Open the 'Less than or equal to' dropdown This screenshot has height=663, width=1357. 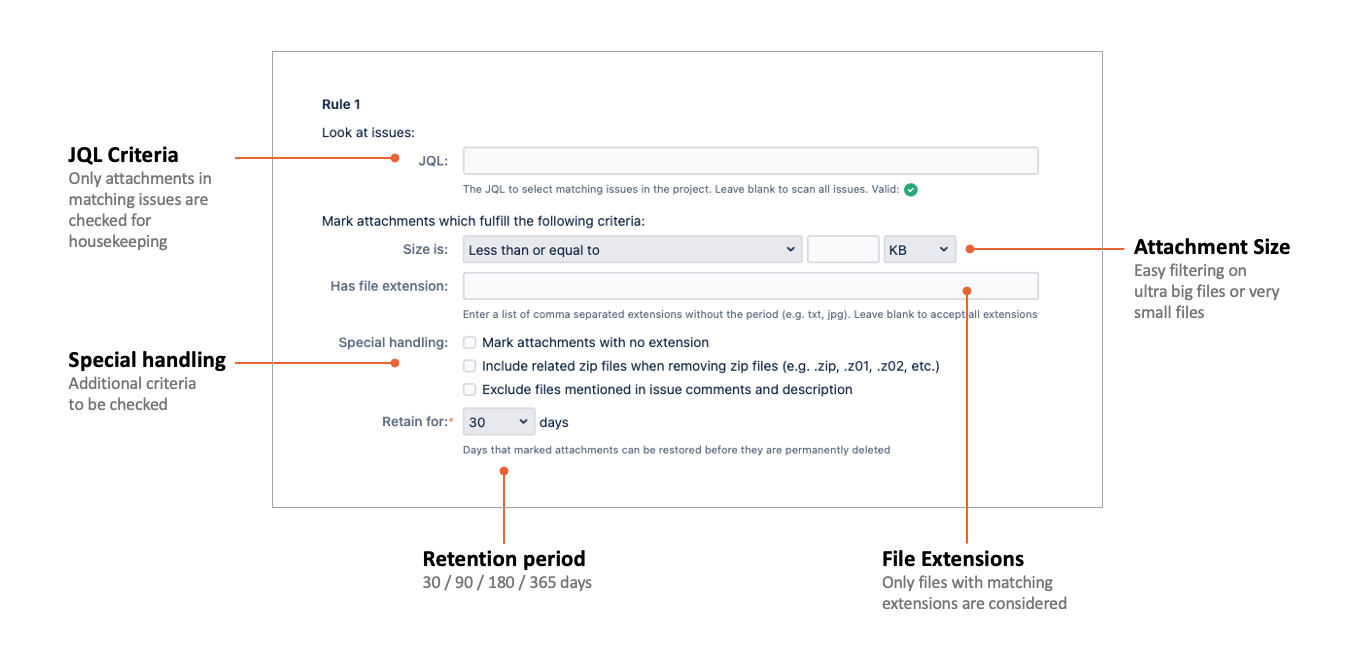[x=633, y=250]
